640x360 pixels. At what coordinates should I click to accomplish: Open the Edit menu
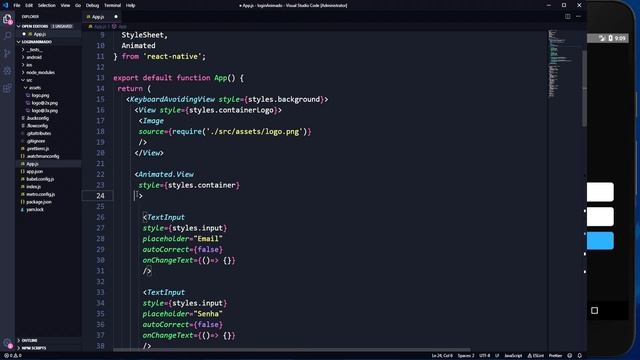[x=29, y=5]
